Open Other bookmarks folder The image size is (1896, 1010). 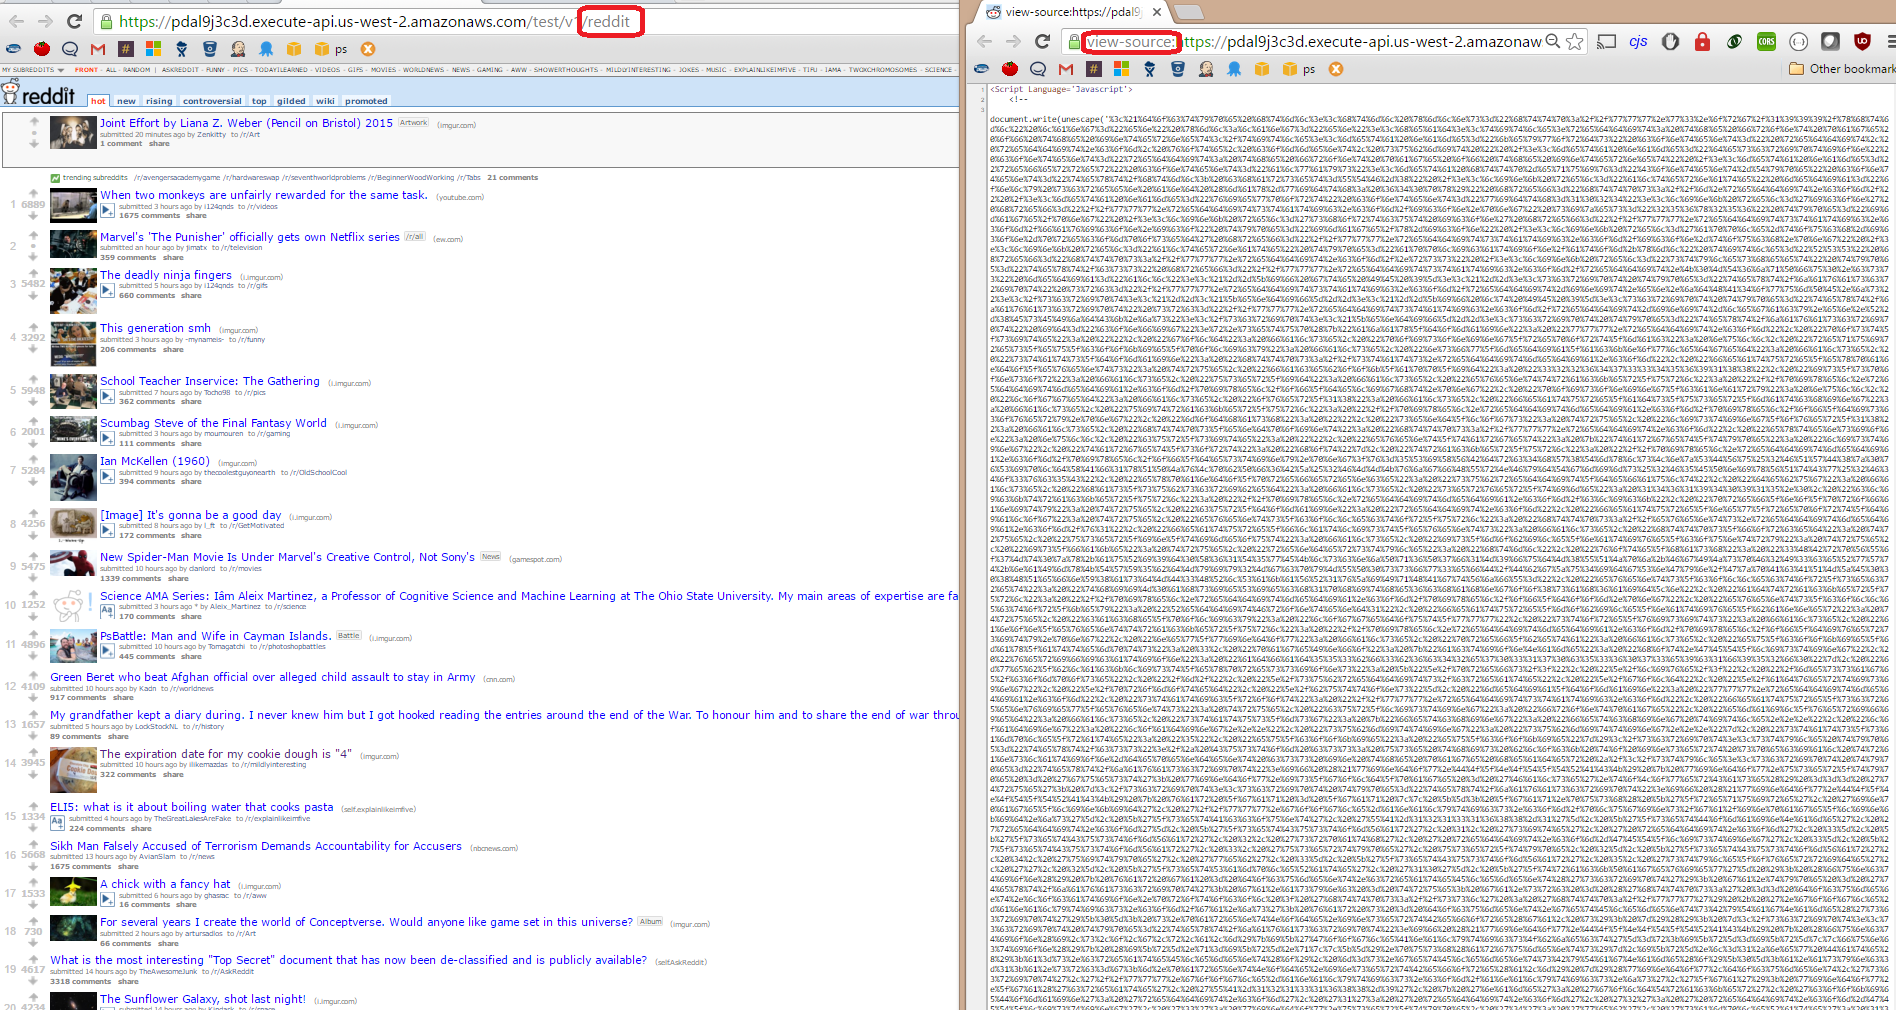point(1841,69)
